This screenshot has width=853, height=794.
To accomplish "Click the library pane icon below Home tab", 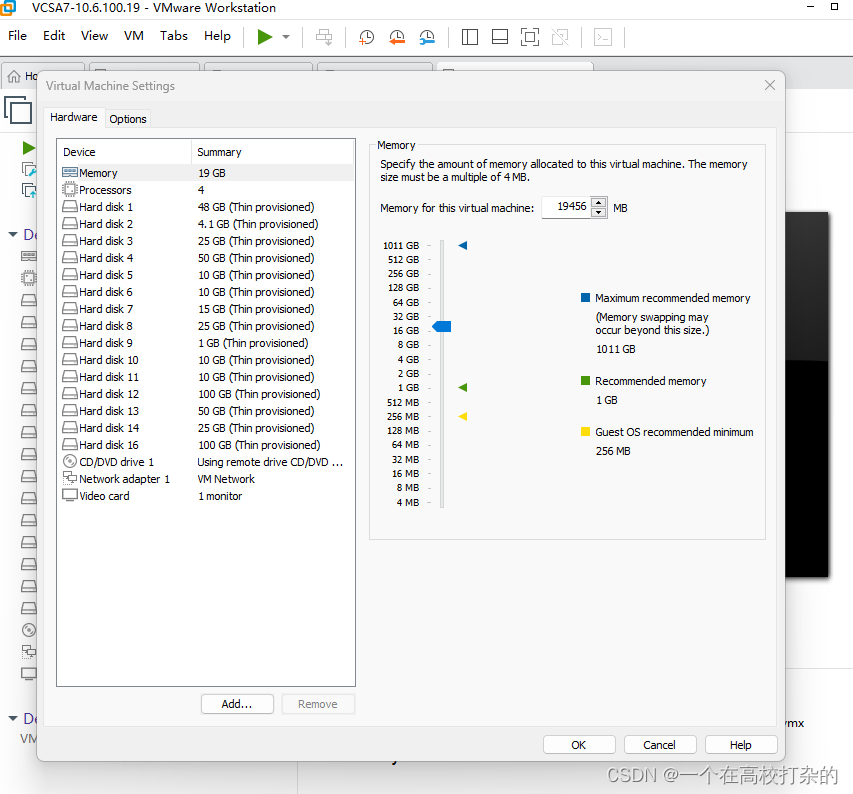I will [x=18, y=110].
